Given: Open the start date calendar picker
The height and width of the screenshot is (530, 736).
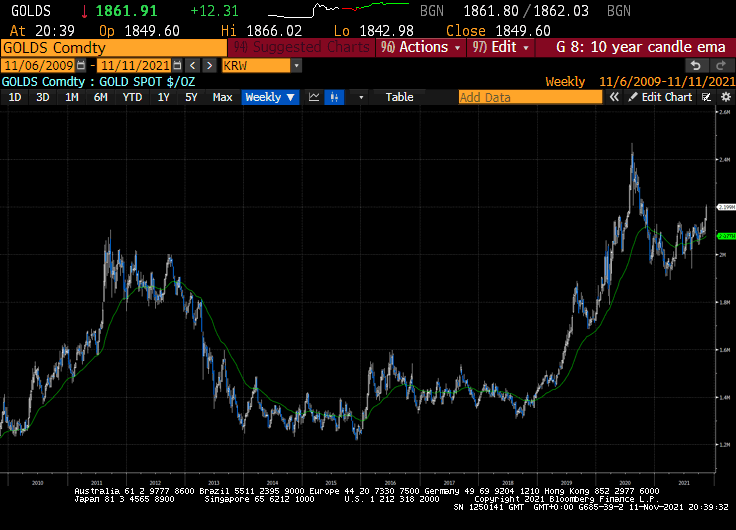Looking at the screenshot, I should point(81,66).
